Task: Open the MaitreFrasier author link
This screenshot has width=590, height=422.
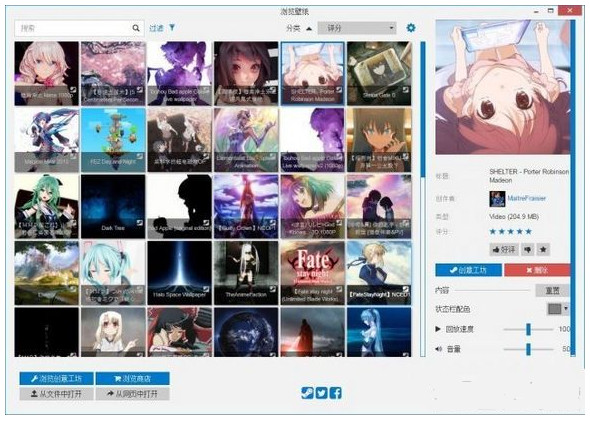Action: [526, 198]
